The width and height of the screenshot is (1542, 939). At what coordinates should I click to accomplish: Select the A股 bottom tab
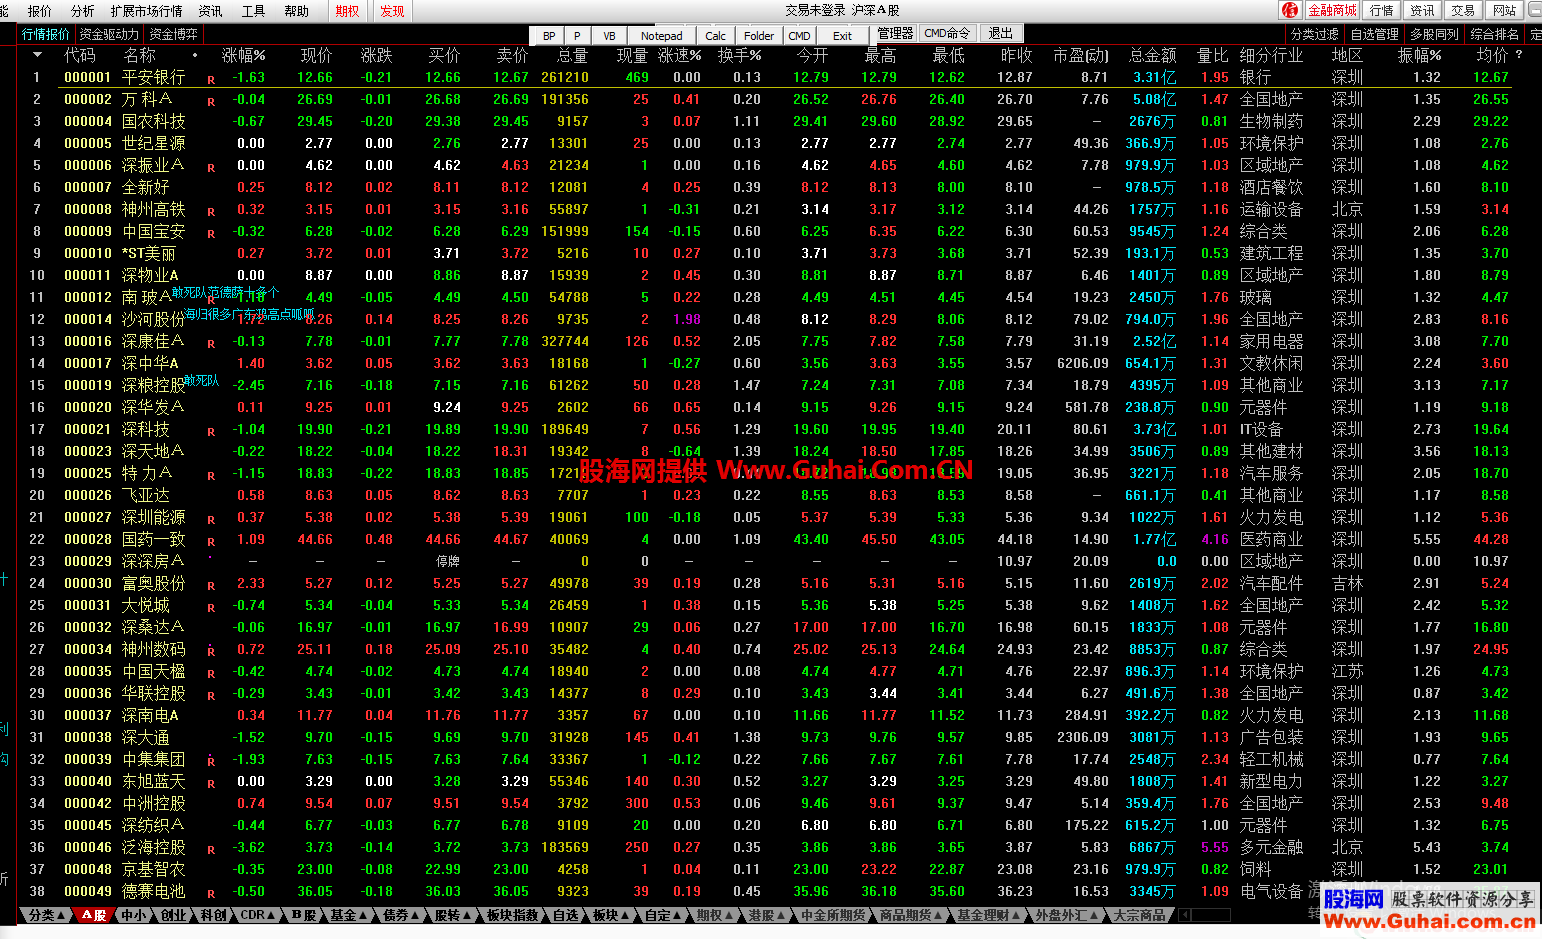coord(94,915)
